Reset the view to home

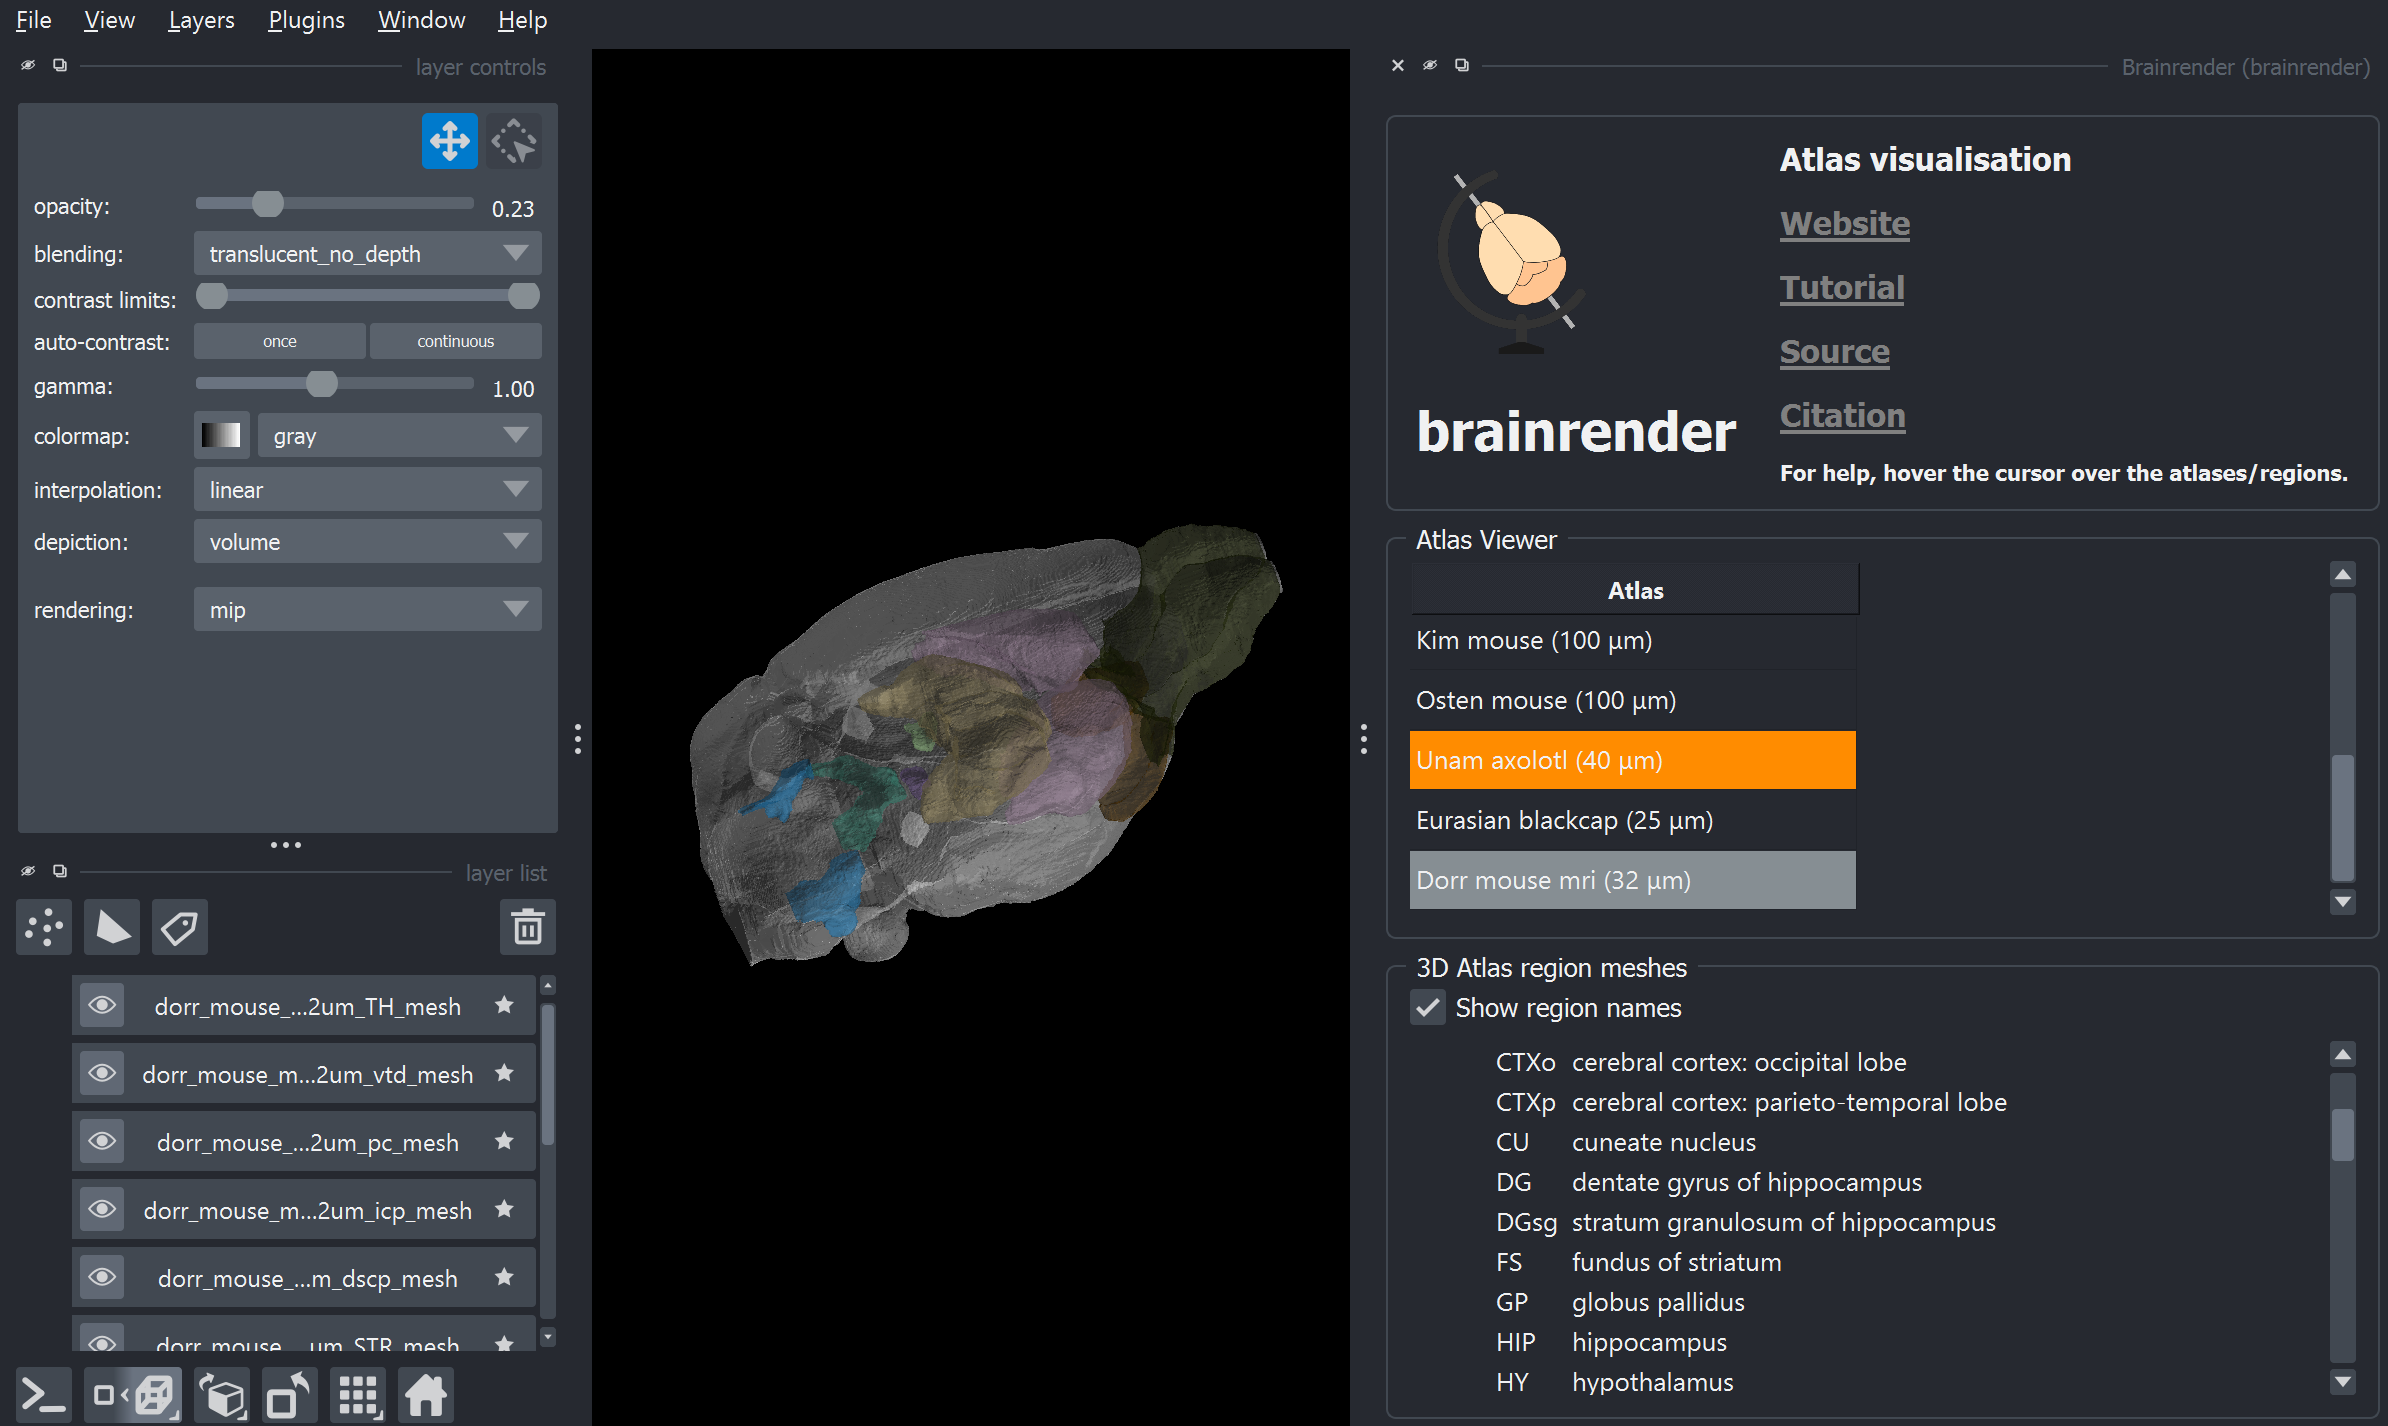click(x=425, y=1394)
